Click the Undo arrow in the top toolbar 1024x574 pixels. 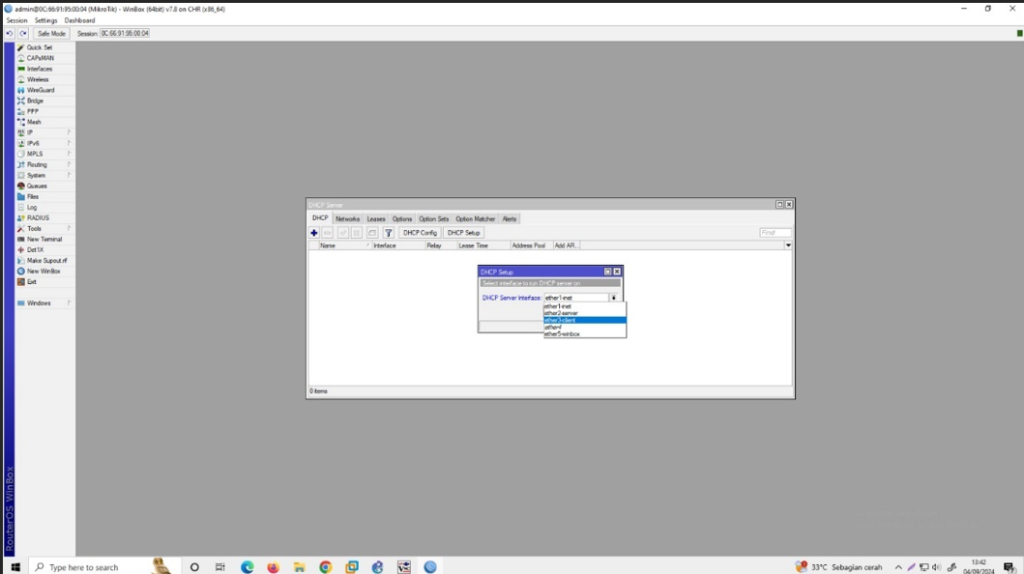10,33
